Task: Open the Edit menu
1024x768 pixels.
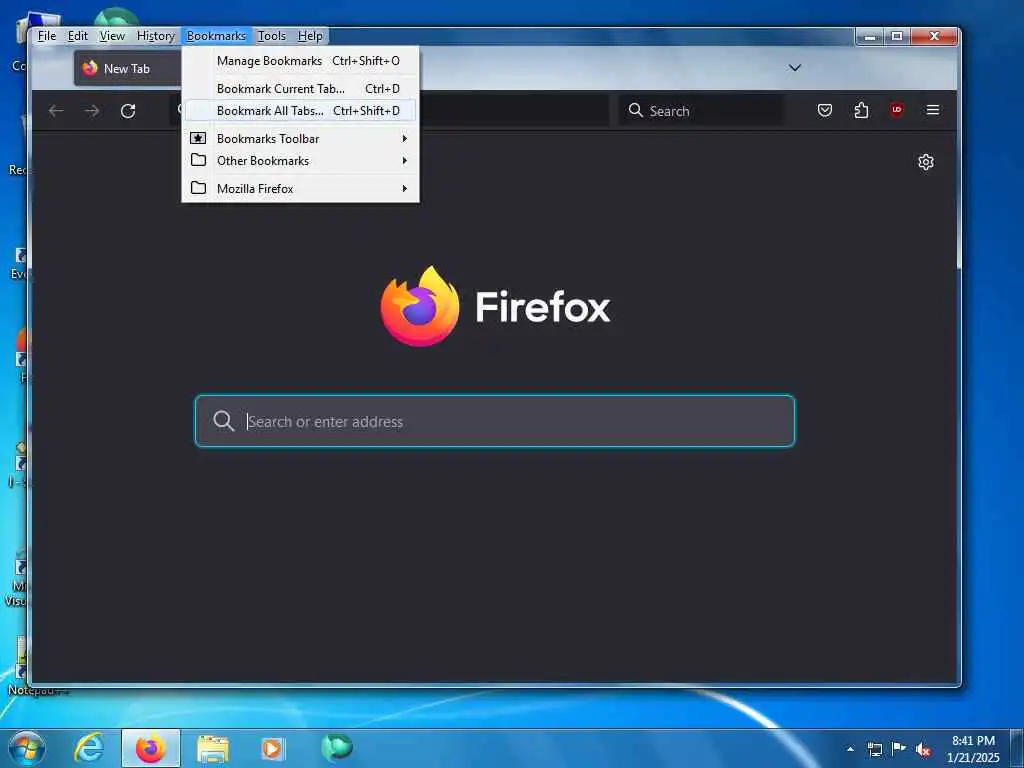Action: [x=78, y=36]
